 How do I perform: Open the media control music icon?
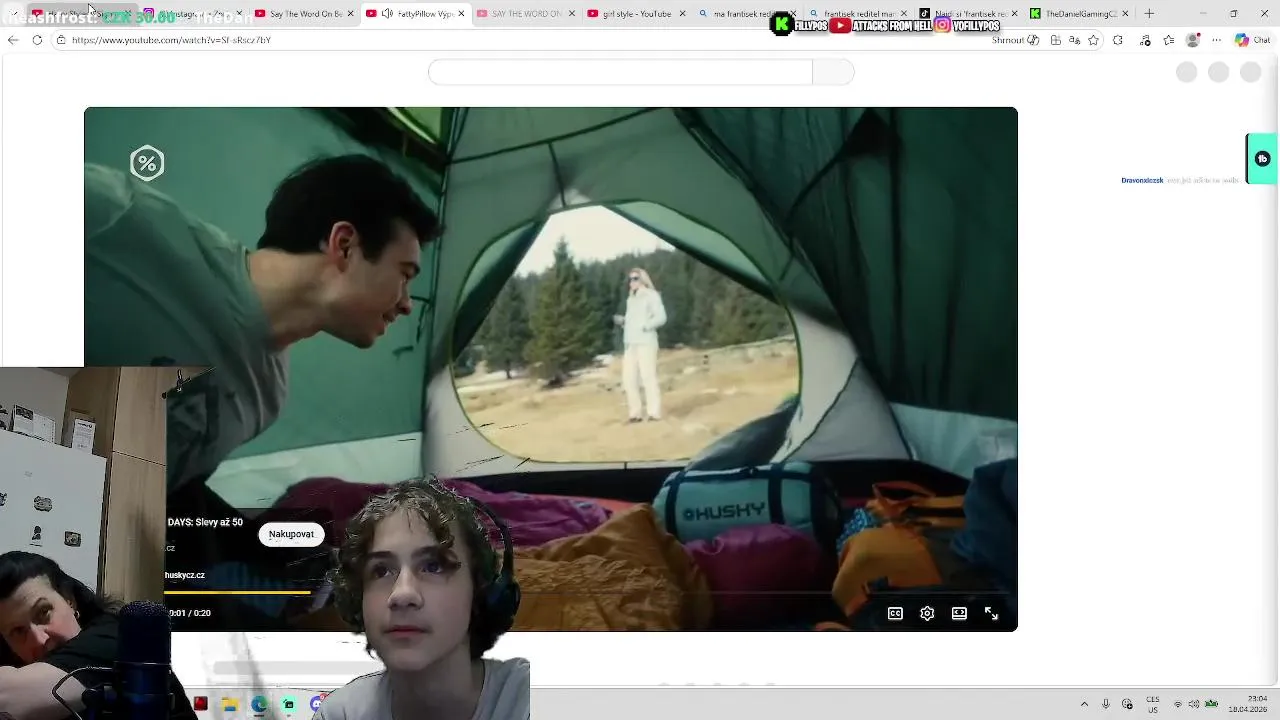click(1145, 40)
